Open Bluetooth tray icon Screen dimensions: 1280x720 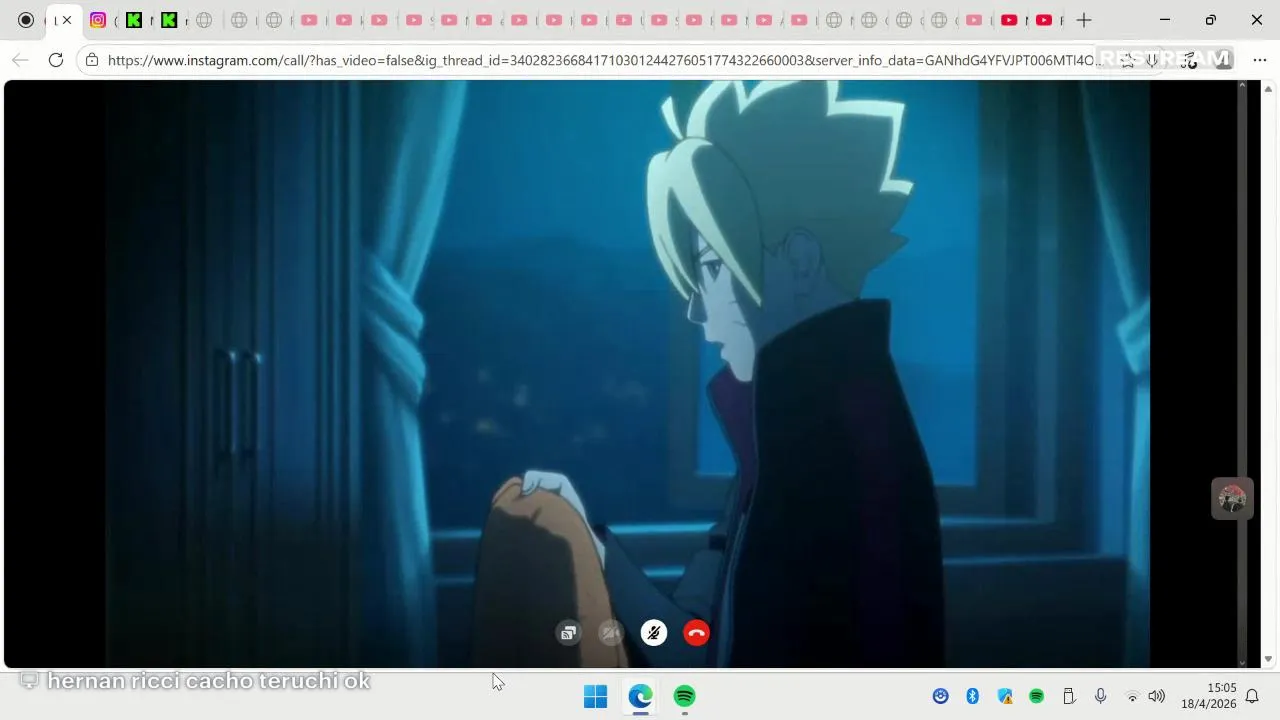pos(972,696)
